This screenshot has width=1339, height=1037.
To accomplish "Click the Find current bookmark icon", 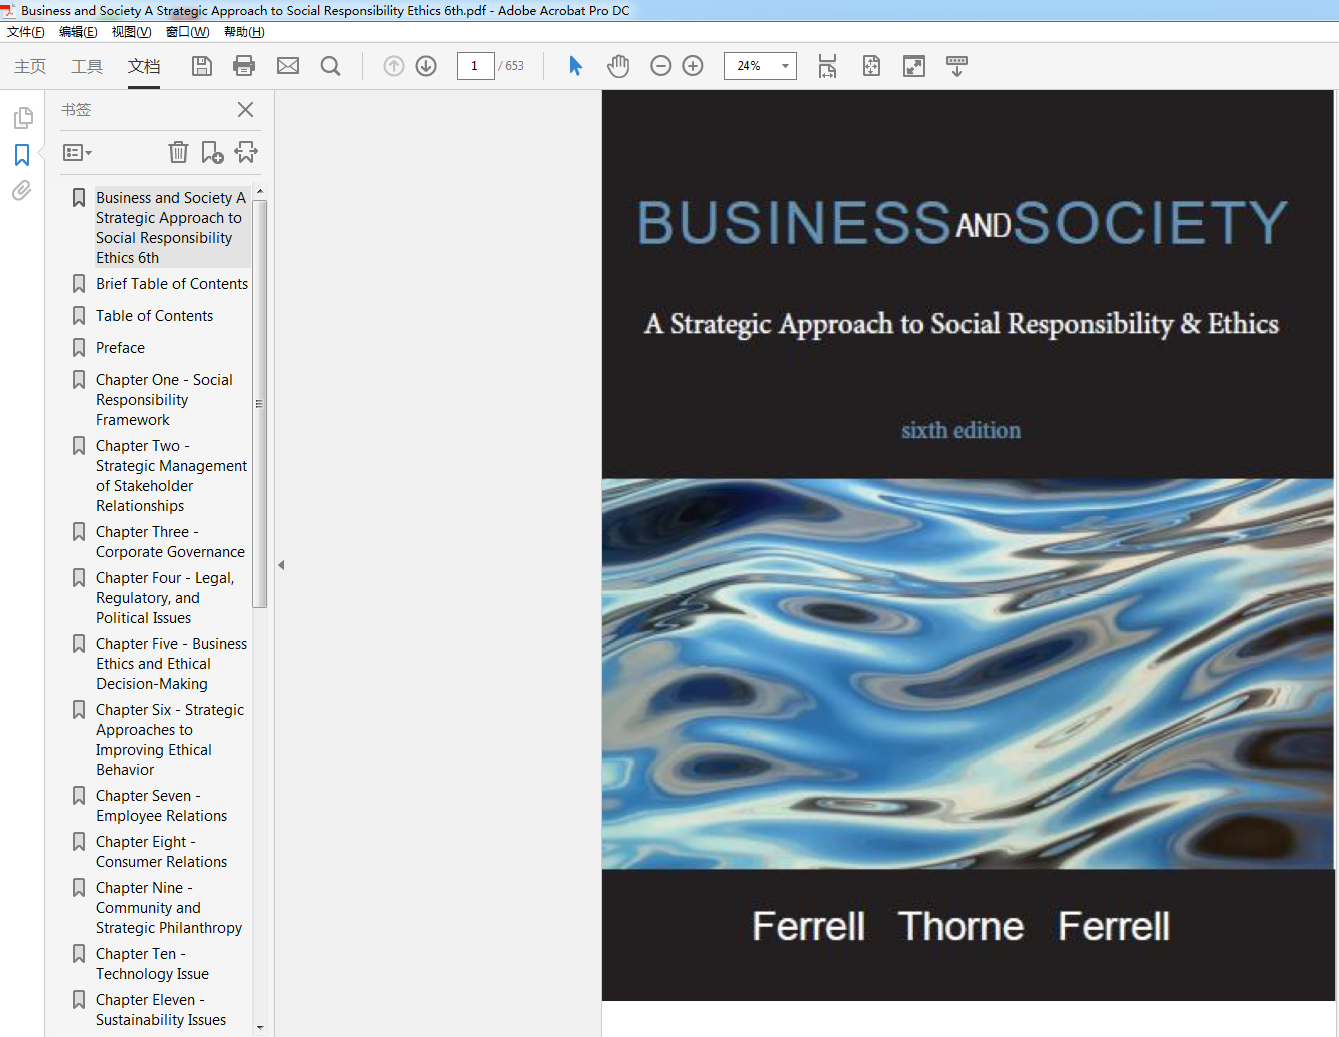I will [246, 152].
